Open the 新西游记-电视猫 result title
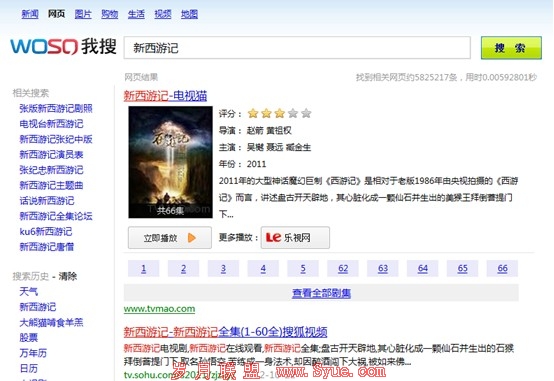The image size is (554, 381). (x=165, y=96)
